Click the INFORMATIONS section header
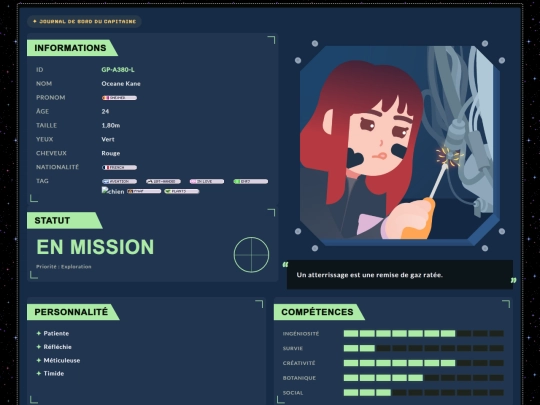Viewport: 540px width, 405px height. 72,48
